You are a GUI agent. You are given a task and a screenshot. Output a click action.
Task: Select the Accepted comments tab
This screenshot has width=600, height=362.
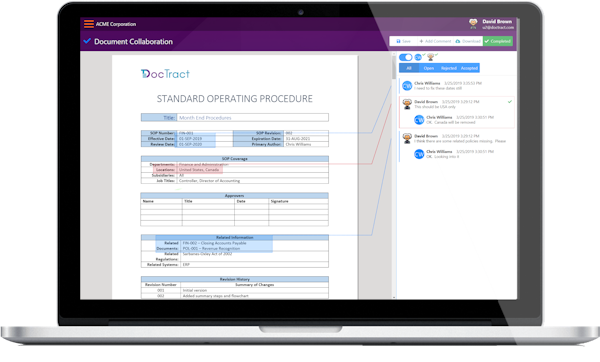tap(469, 68)
